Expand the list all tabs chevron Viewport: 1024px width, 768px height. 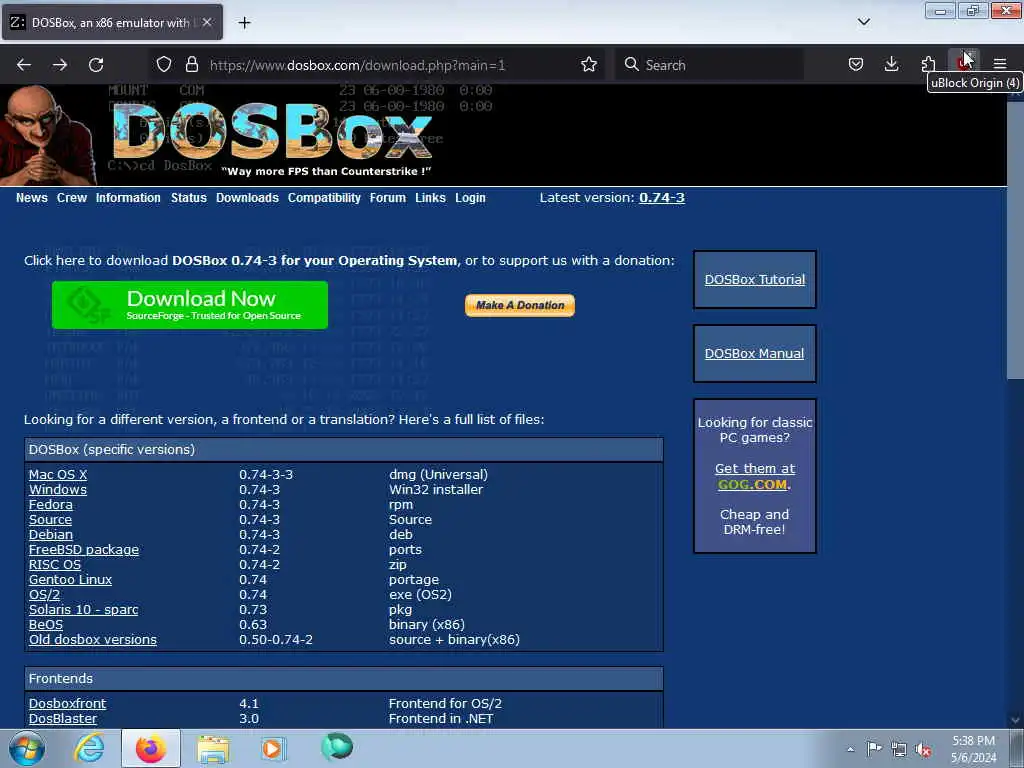point(863,22)
